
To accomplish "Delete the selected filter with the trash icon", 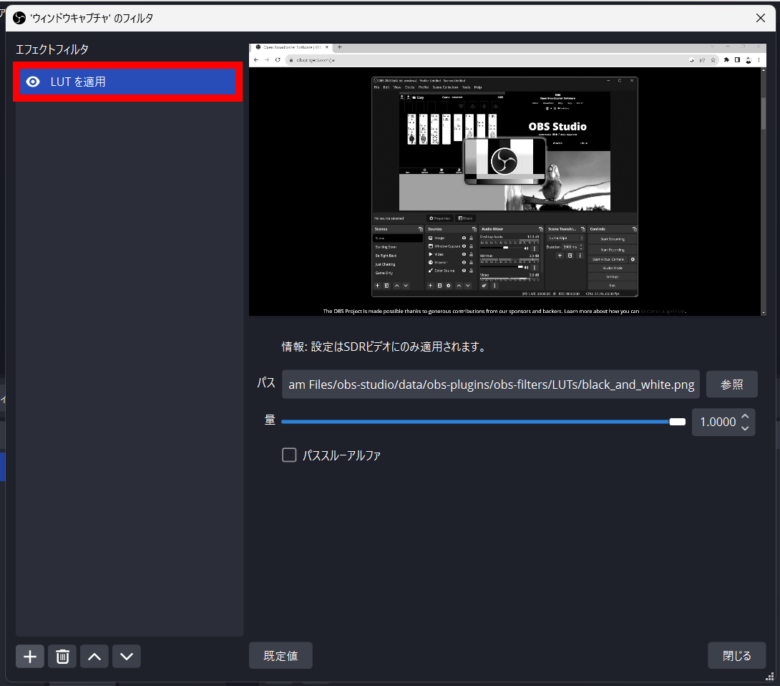I will pyautogui.click(x=62, y=656).
